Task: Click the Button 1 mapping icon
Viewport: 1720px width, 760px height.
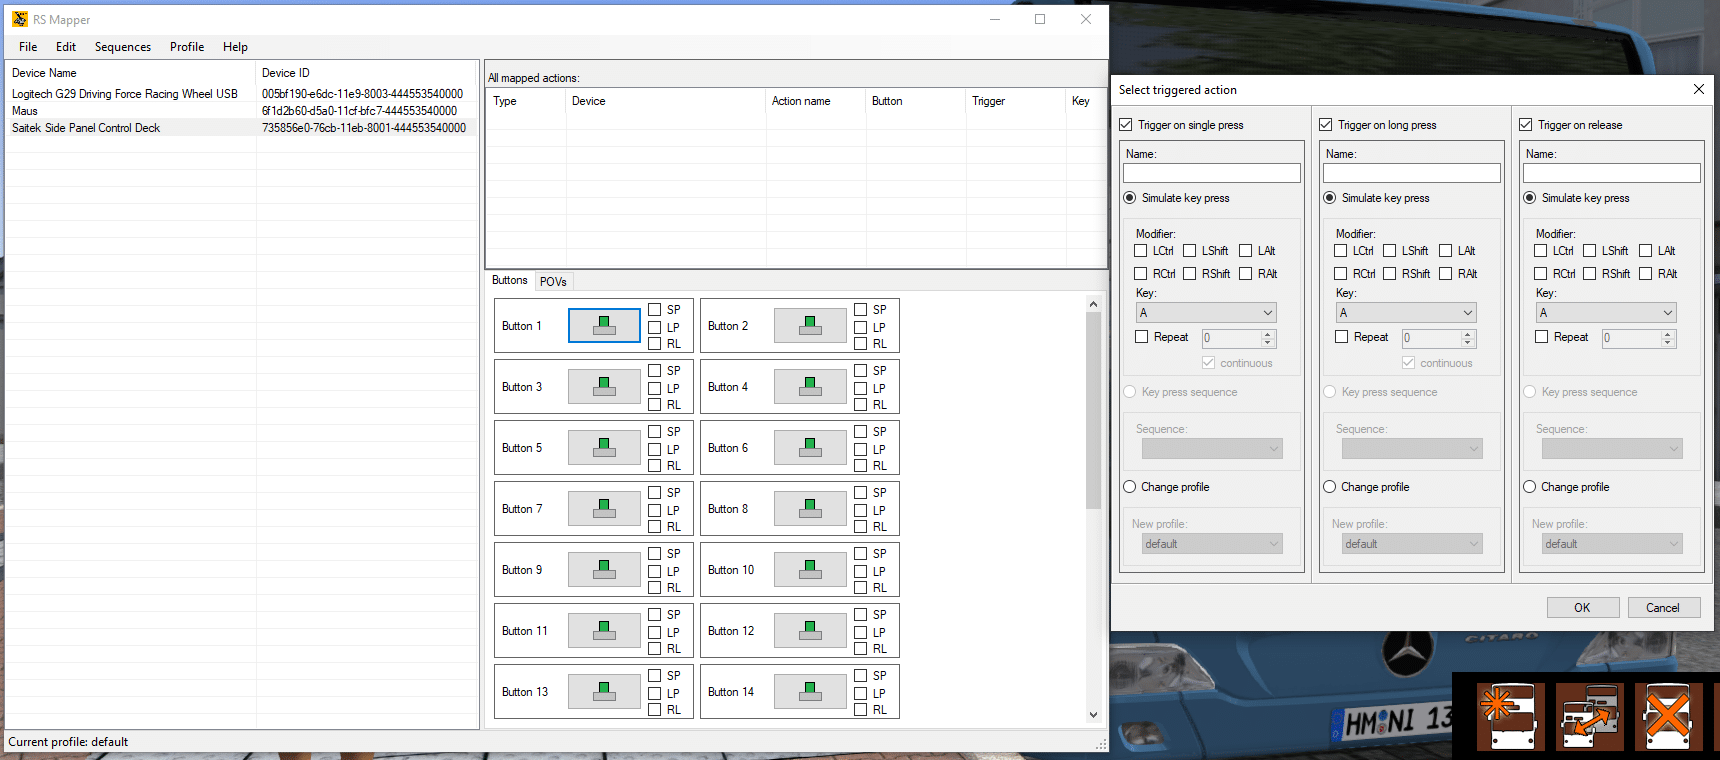Action: click(604, 326)
